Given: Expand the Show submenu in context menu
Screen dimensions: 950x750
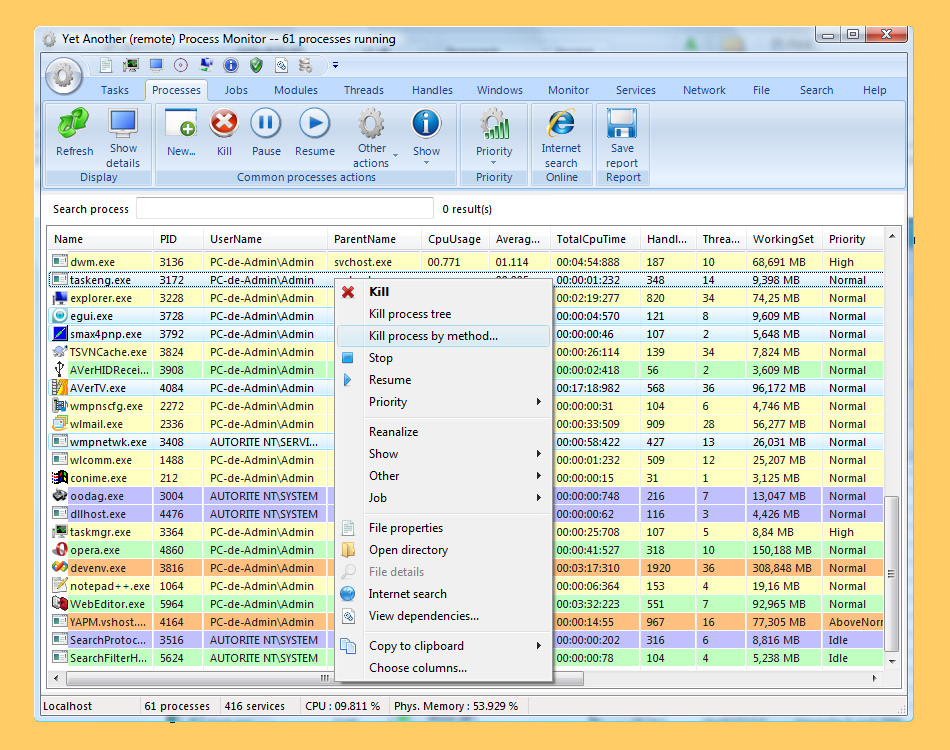Looking at the screenshot, I should point(443,454).
